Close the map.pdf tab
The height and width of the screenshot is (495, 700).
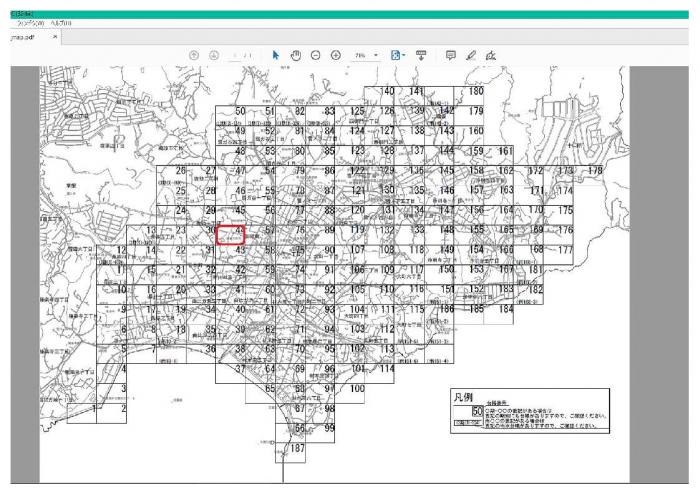tap(55, 36)
